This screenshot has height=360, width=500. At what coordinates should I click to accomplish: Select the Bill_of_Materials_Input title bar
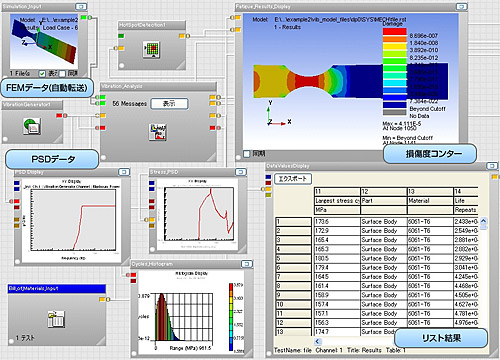pyautogui.click(x=57, y=289)
